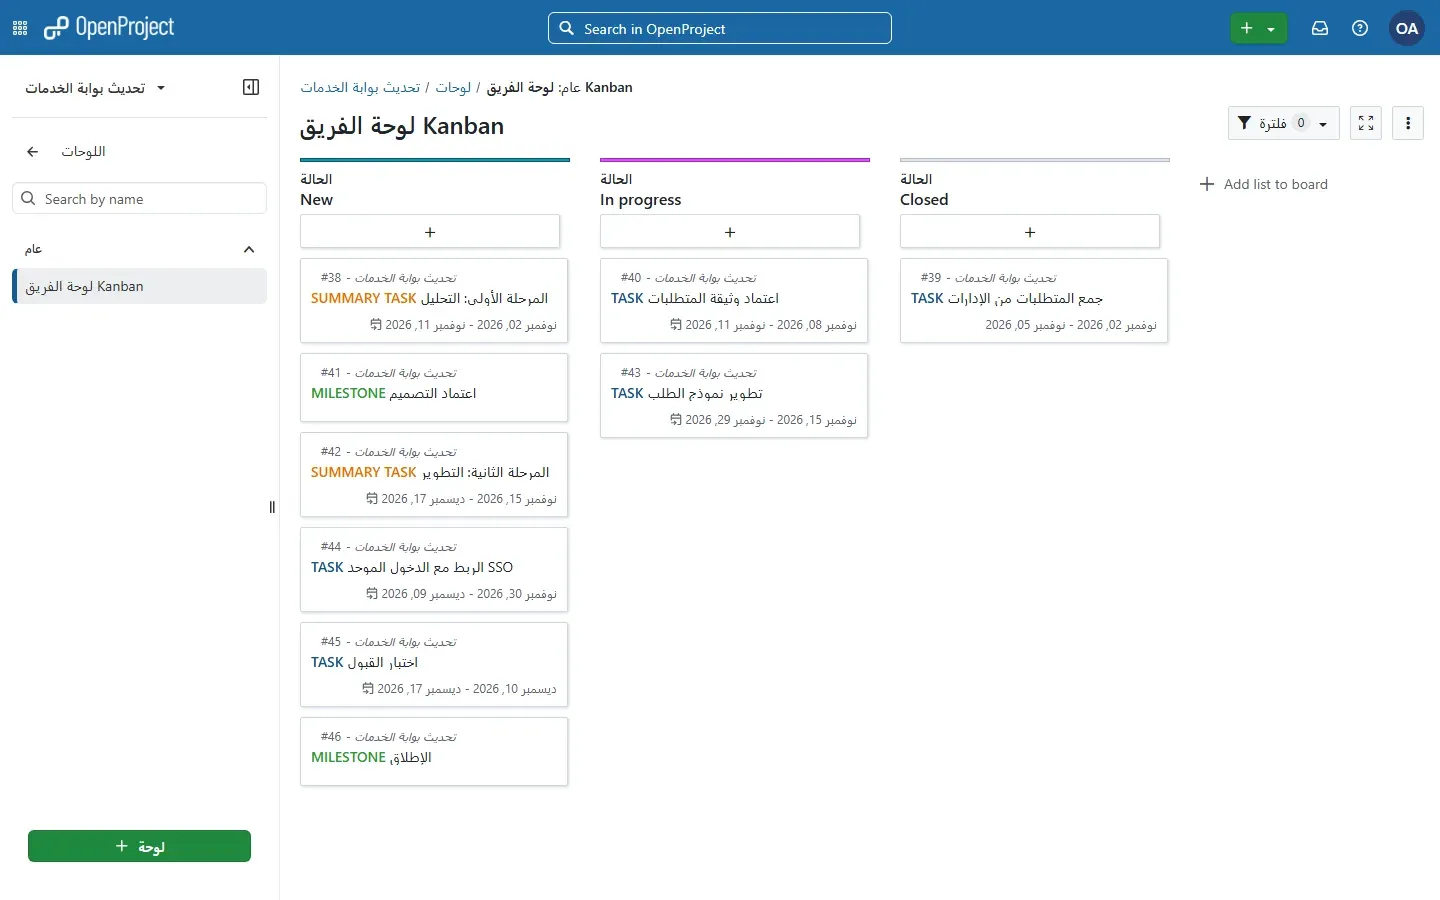Open the تحديث بوابة الخدمات breadcrumb link

[360, 88]
